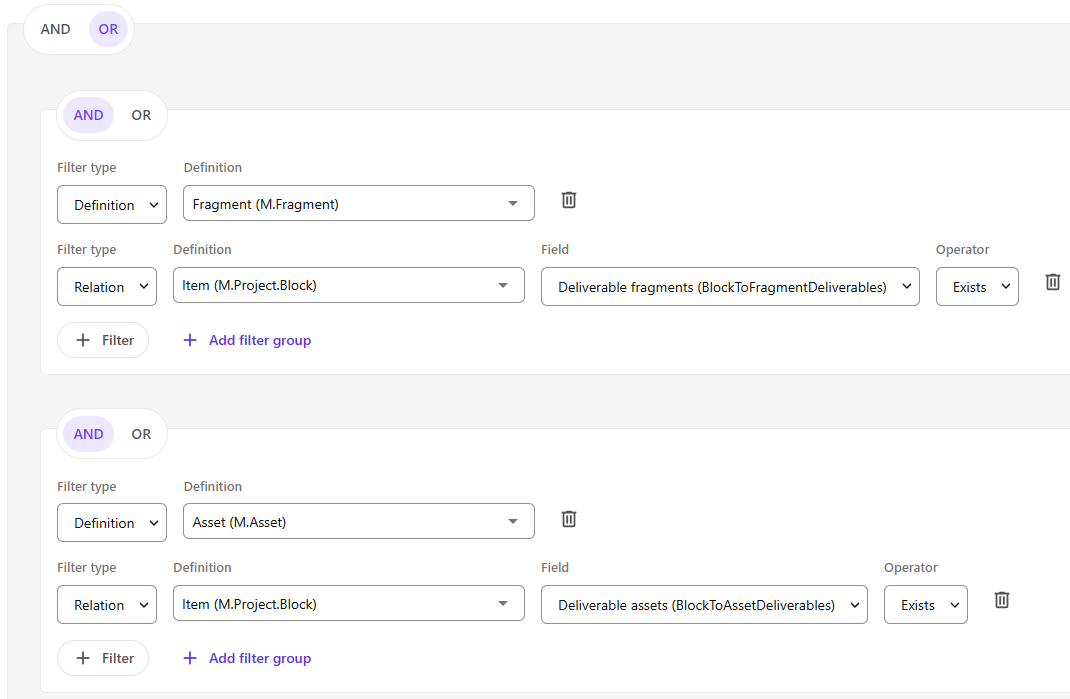
Task: Open the Fragment (M.Fragment) definition dropdown
Action: [359, 203]
